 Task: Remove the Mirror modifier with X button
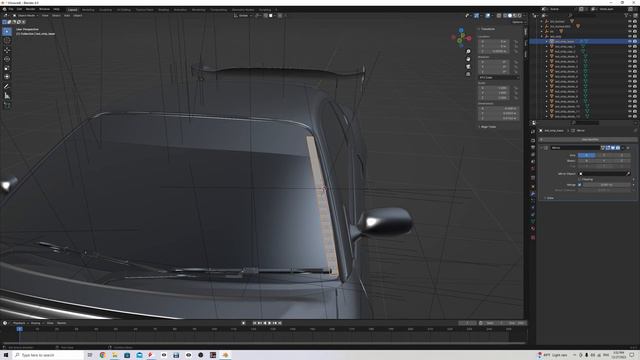click(x=628, y=148)
